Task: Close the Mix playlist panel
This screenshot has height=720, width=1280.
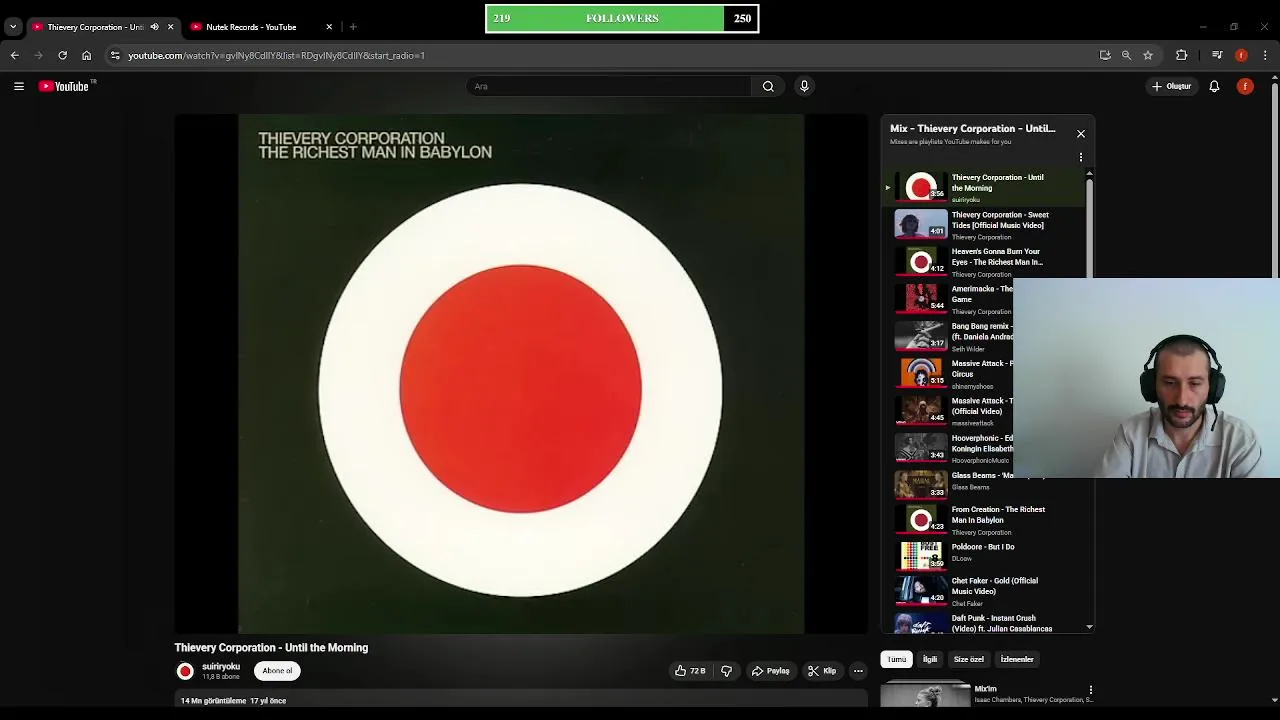Action: (x=1081, y=133)
